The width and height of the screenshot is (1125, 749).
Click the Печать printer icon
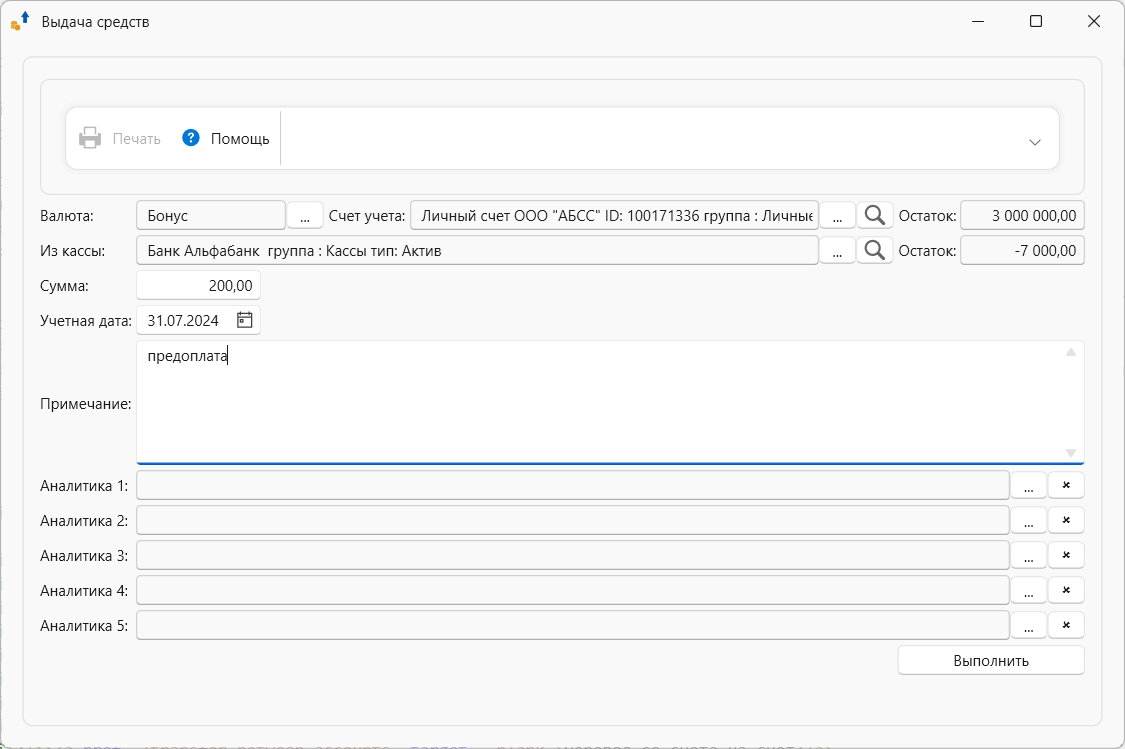pyautogui.click(x=90, y=138)
